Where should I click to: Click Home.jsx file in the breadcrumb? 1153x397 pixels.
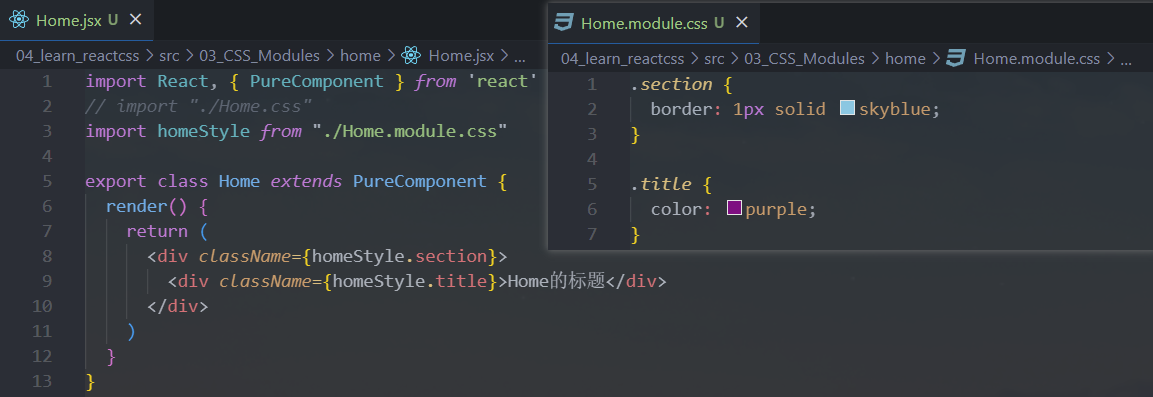click(x=462, y=56)
